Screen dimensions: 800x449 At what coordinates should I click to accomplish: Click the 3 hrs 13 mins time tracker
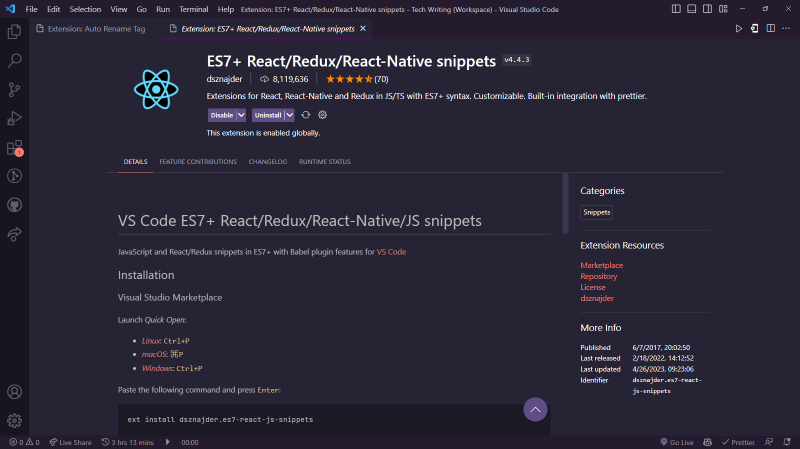[x=128, y=442]
